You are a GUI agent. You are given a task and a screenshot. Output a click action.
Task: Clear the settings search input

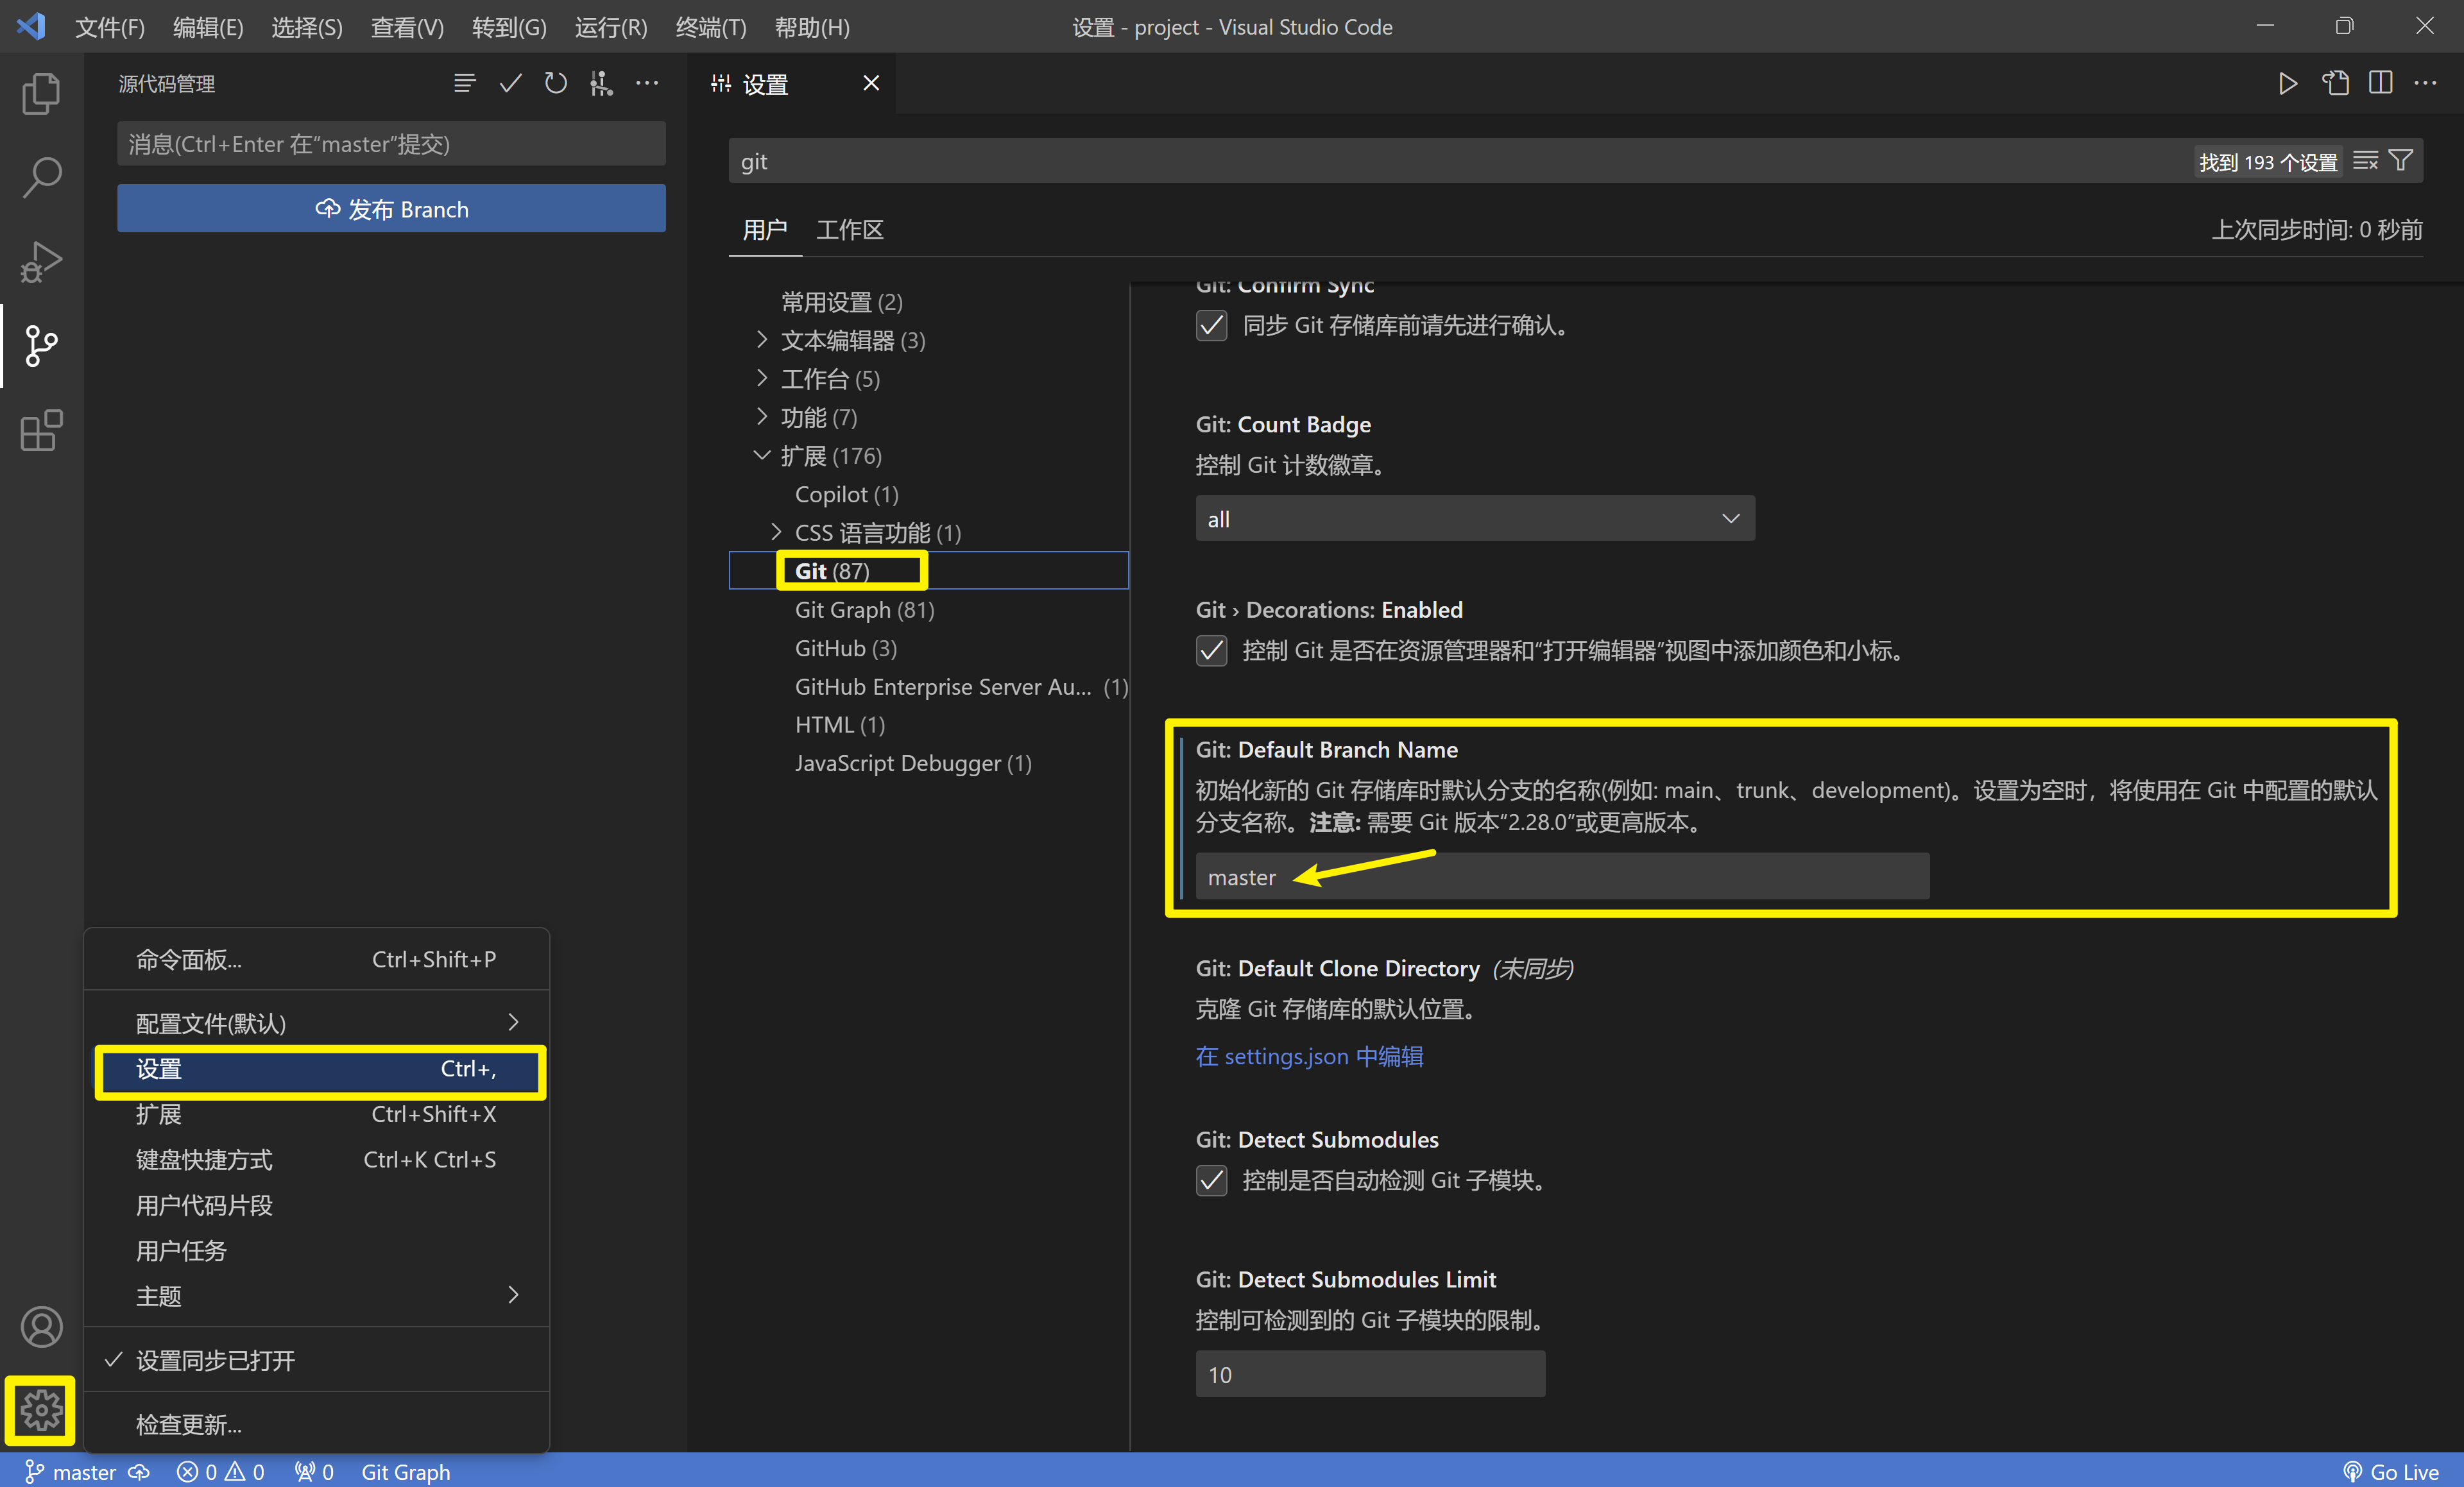coord(2365,161)
